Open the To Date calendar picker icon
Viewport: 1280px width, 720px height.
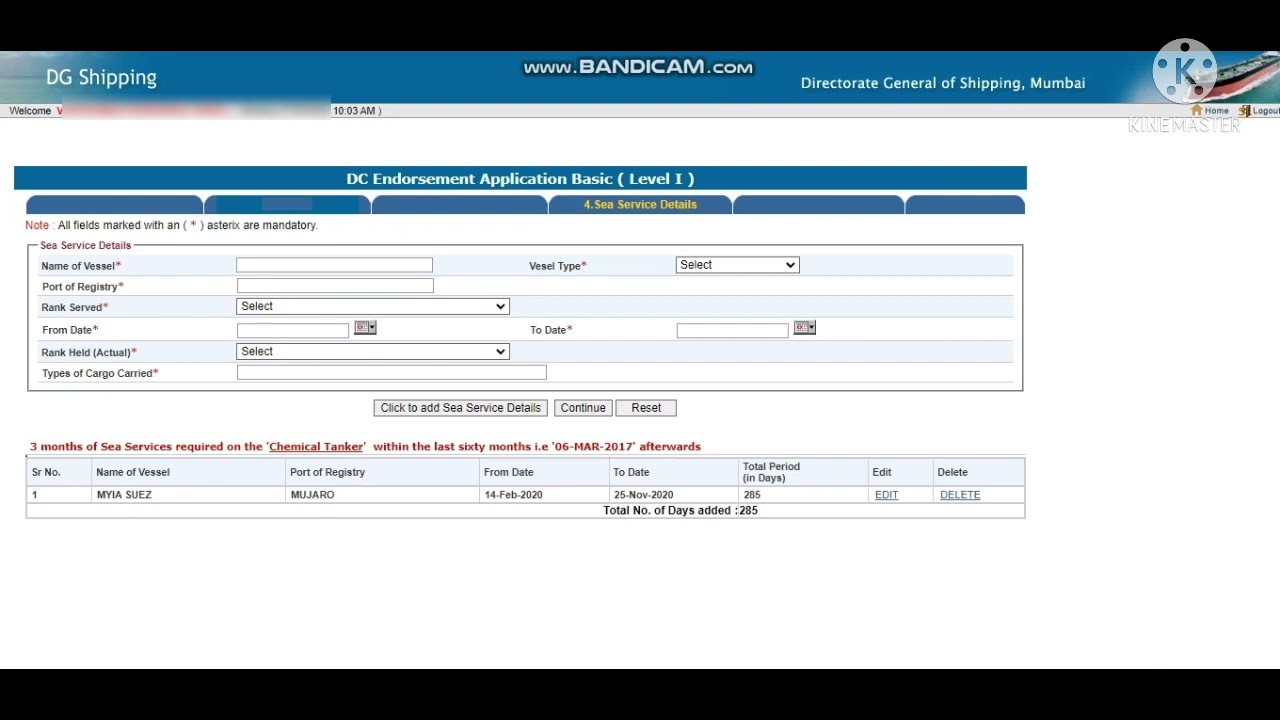coord(805,328)
